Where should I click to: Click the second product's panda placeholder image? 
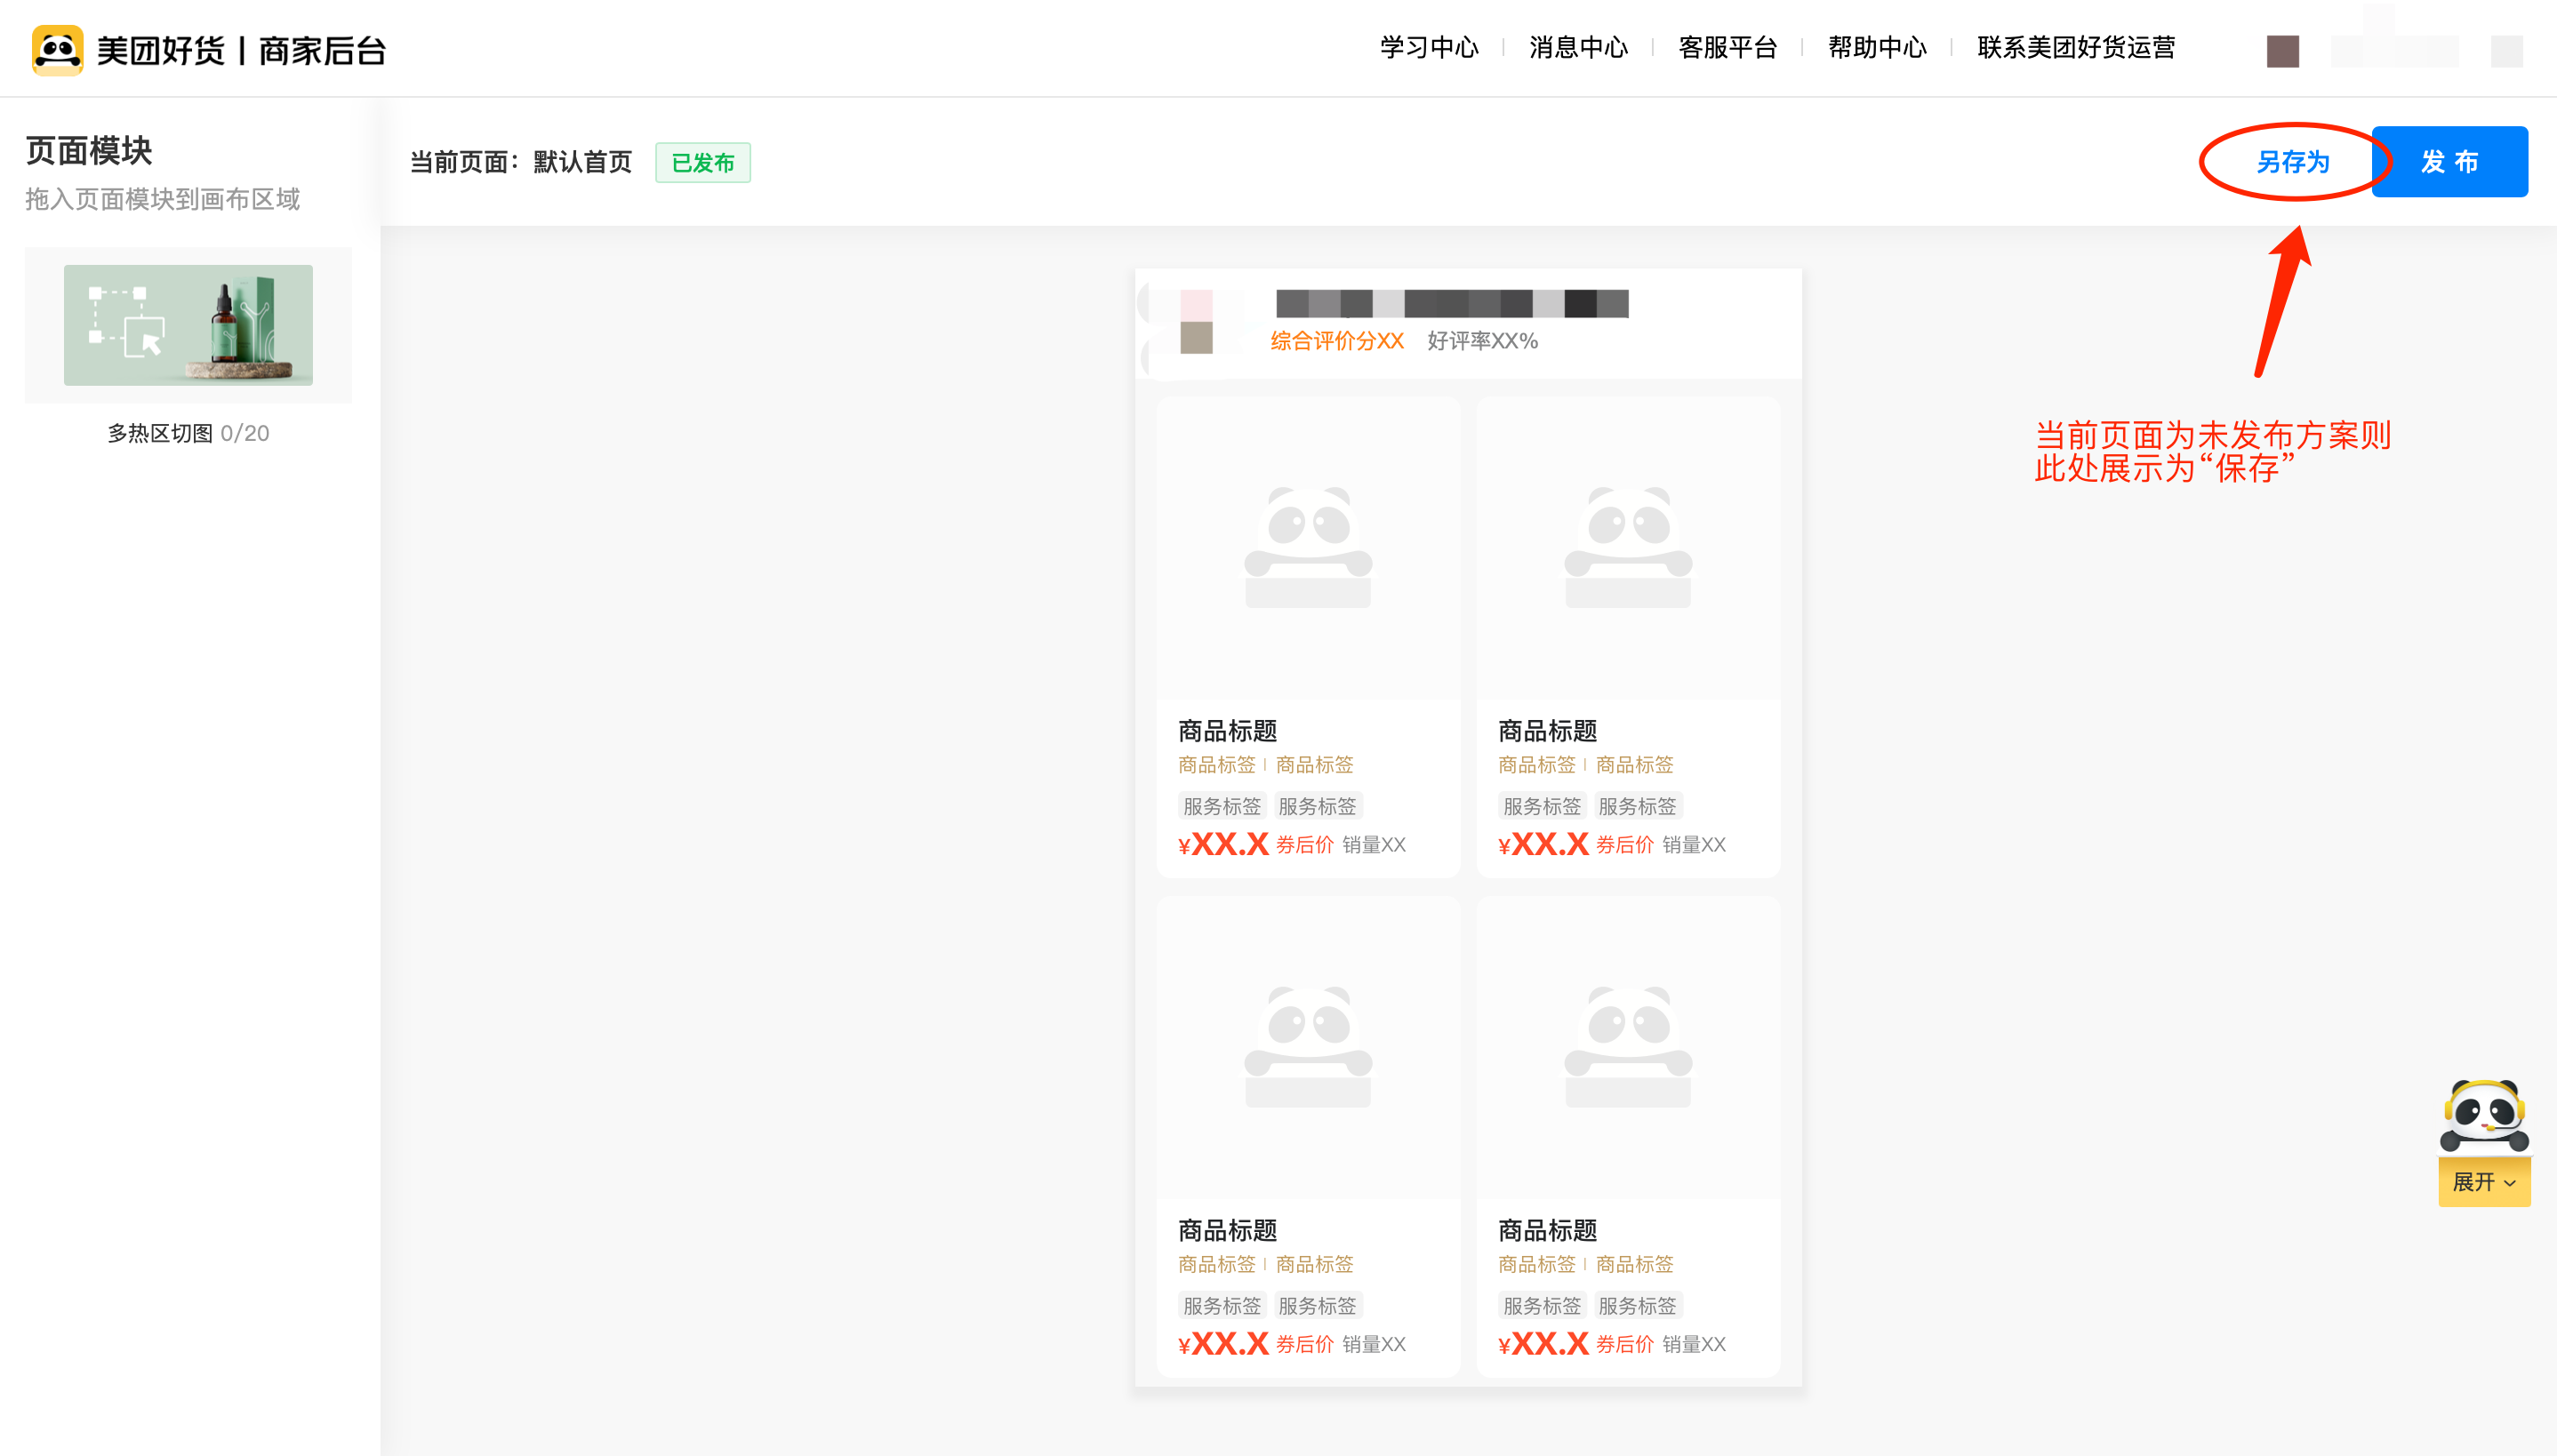[1627, 547]
